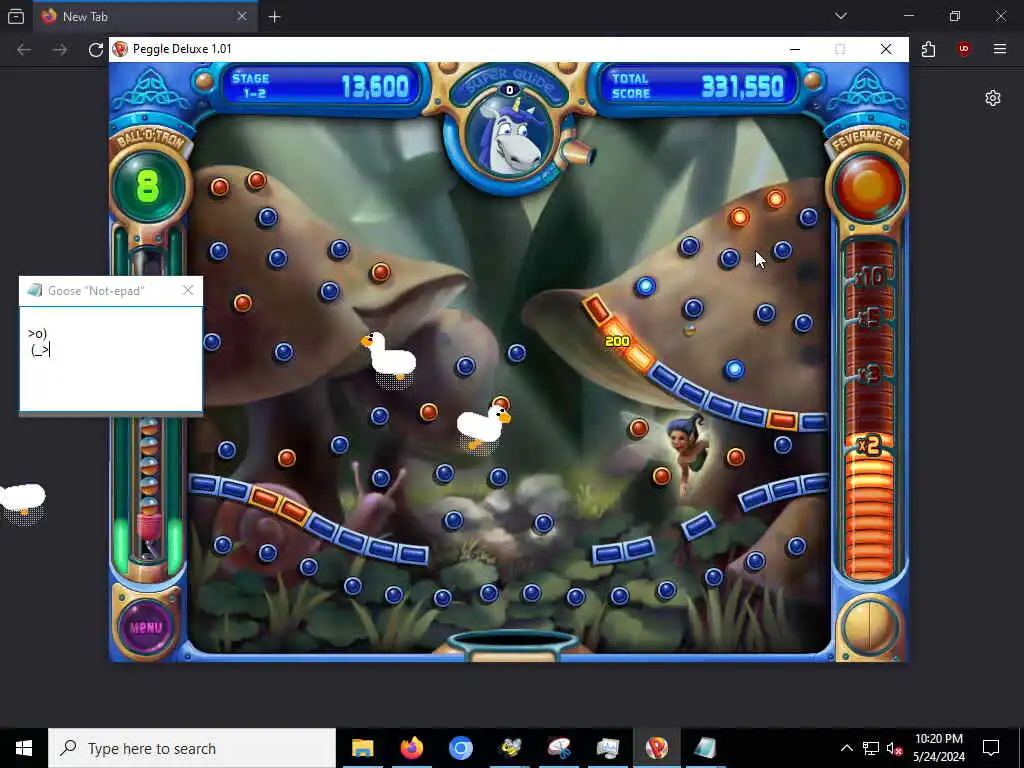Open Firefox from the taskbar
The height and width of the screenshot is (768, 1024).
[411, 748]
